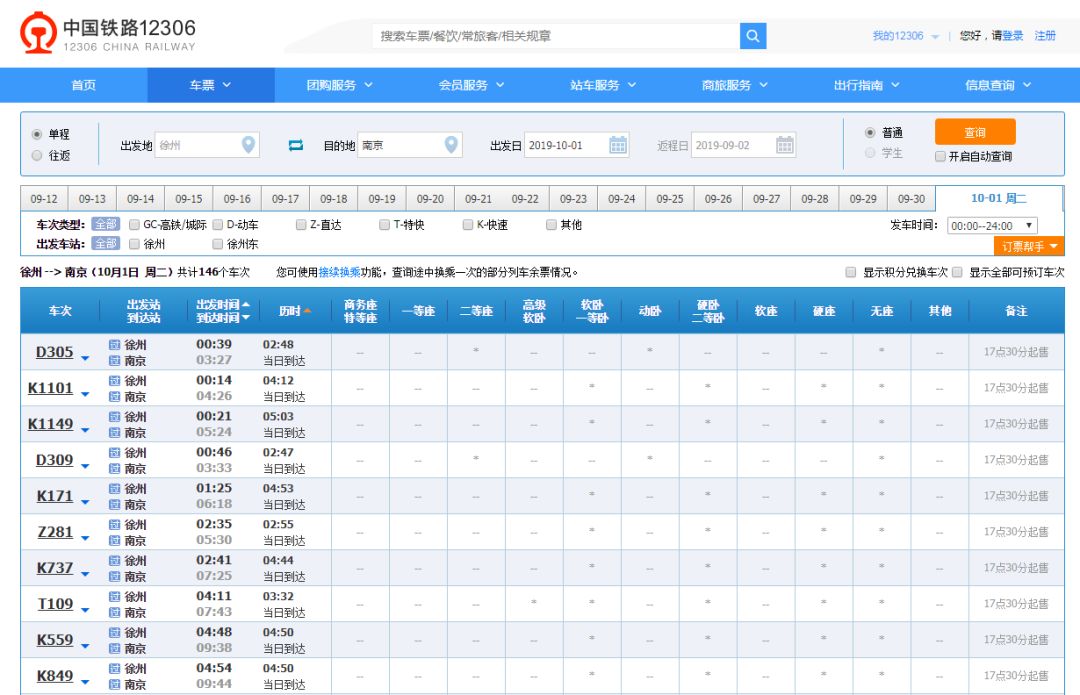Check the K-快速 train type checkbox
The height and width of the screenshot is (695, 1080).
[468, 224]
